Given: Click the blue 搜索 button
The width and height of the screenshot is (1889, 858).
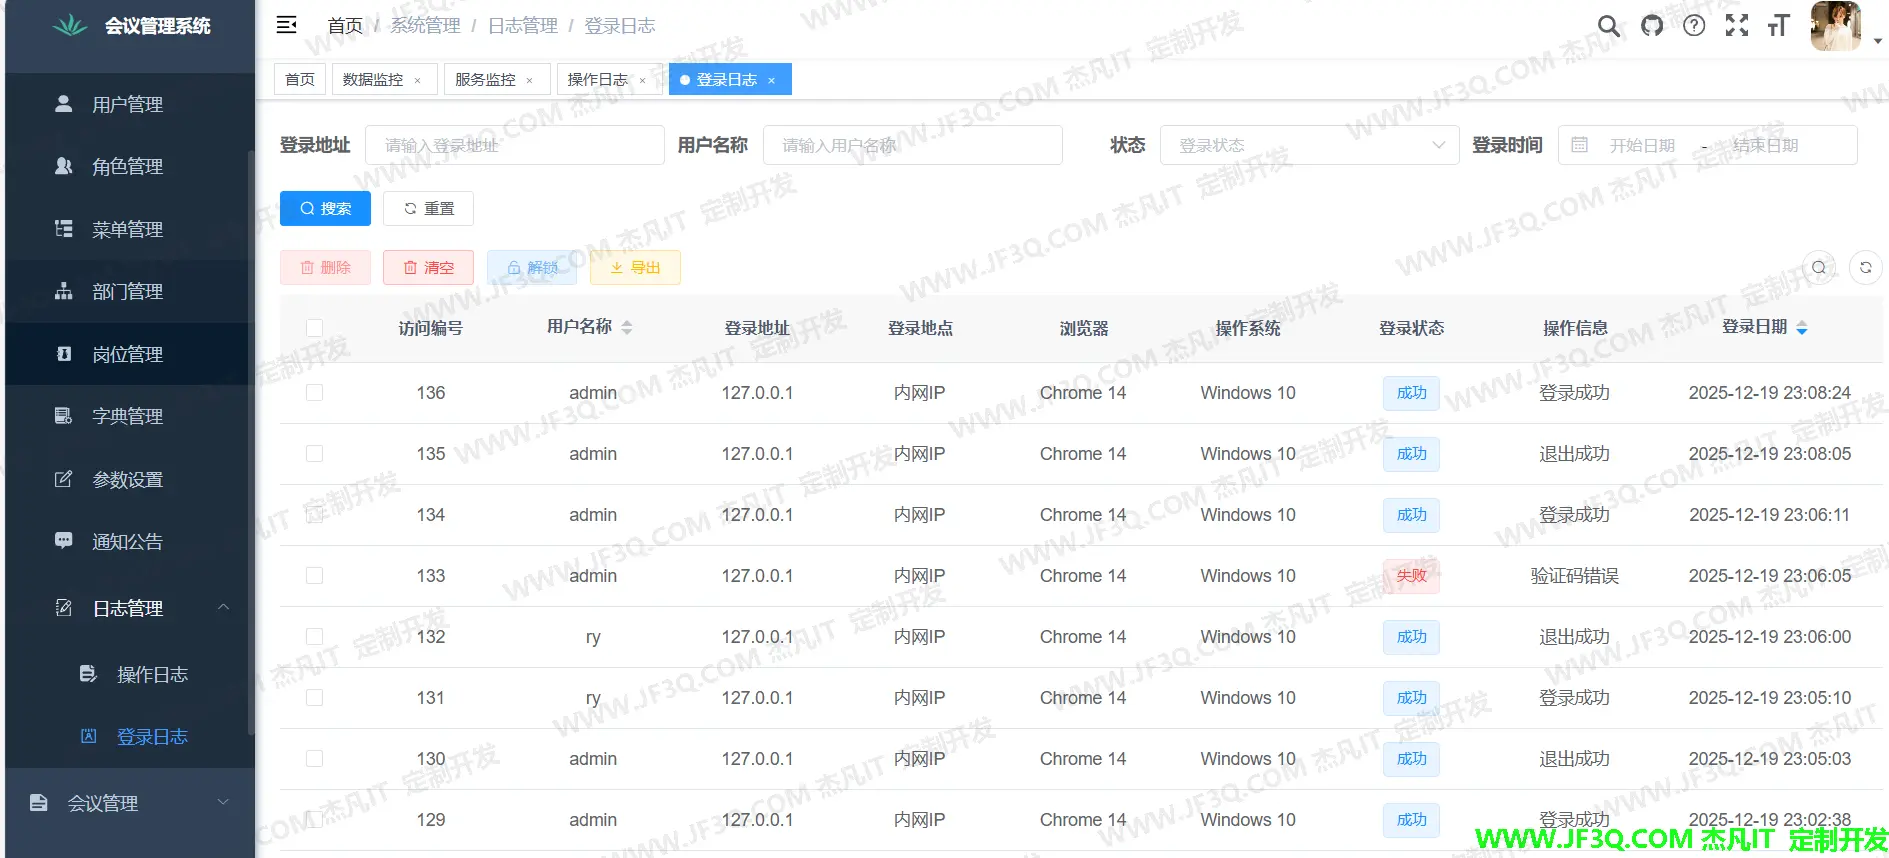Looking at the screenshot, I should coord(325,208).
